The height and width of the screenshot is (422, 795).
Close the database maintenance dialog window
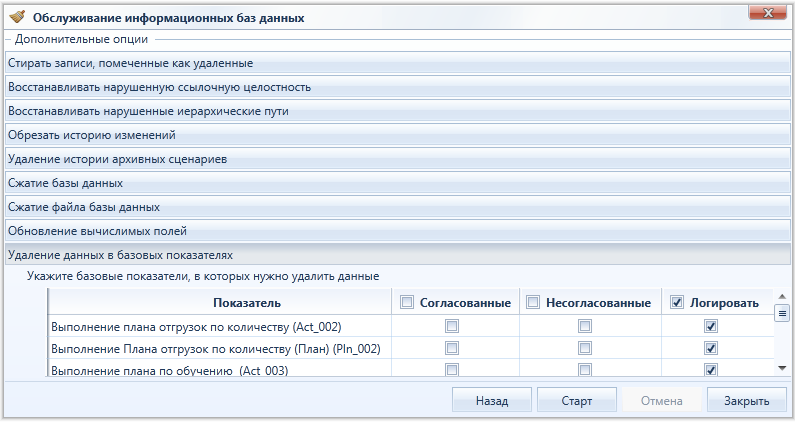(x=768, y=13)
